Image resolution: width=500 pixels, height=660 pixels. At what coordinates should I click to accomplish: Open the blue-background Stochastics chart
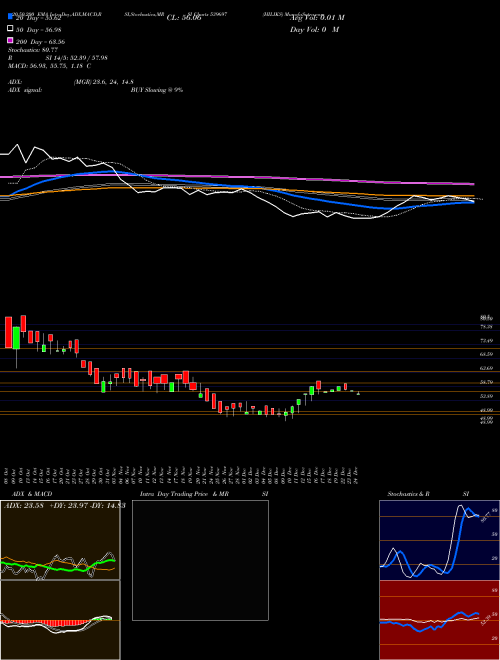pyautogui.click(x=439, y=540)
